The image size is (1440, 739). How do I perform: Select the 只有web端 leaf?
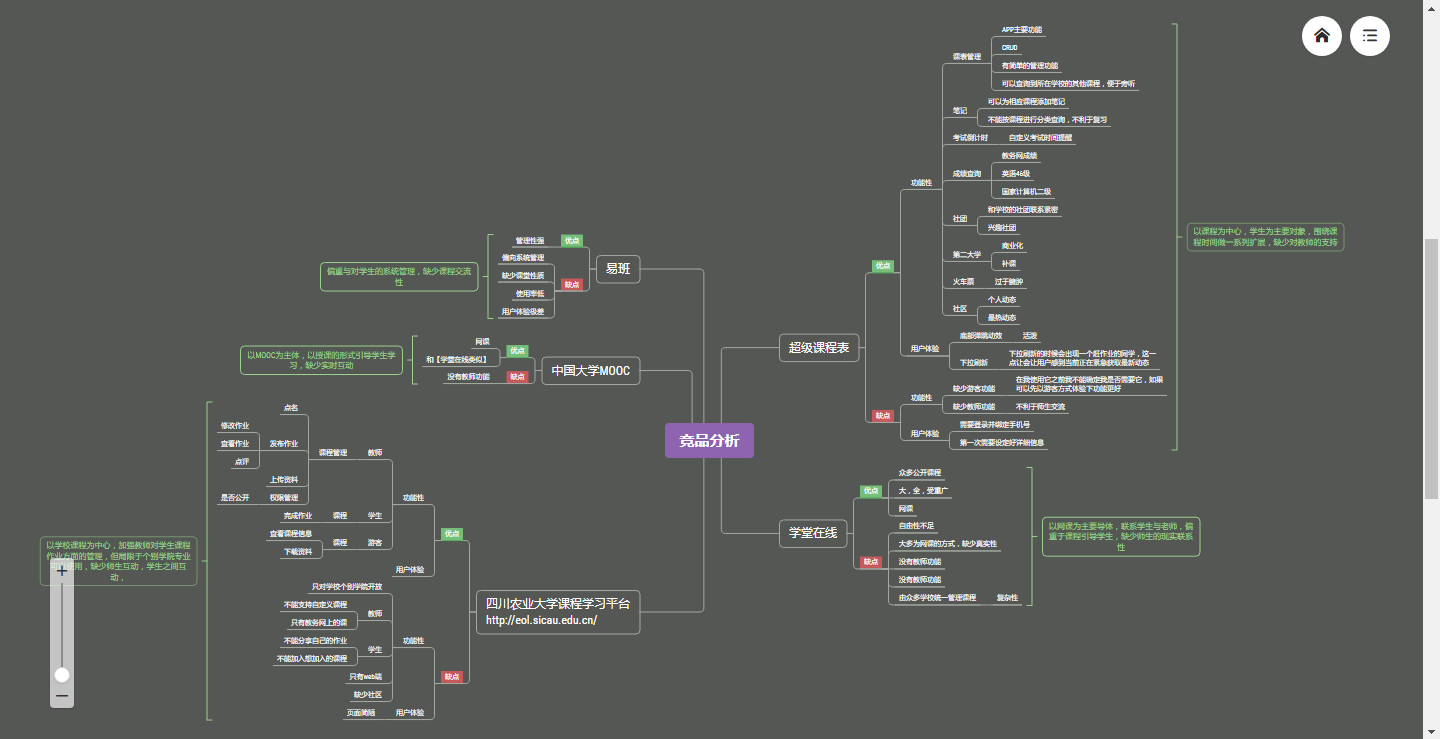pos(365,676)
